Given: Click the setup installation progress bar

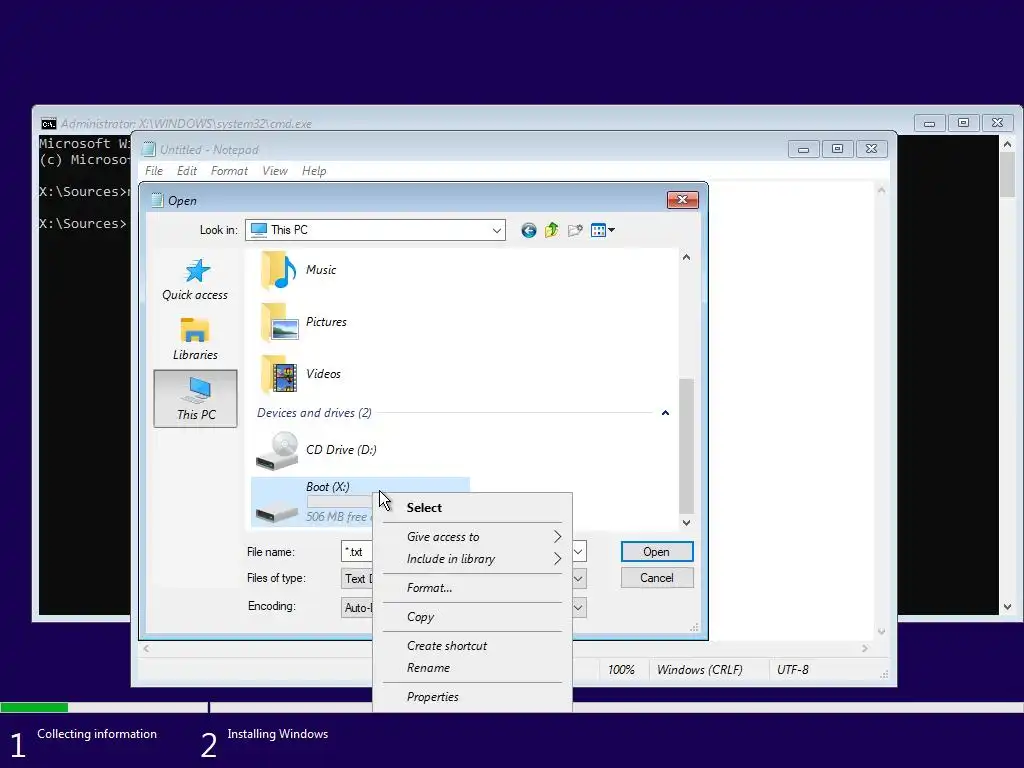Looking at the screenshot, I should click(x=512, y=707).
